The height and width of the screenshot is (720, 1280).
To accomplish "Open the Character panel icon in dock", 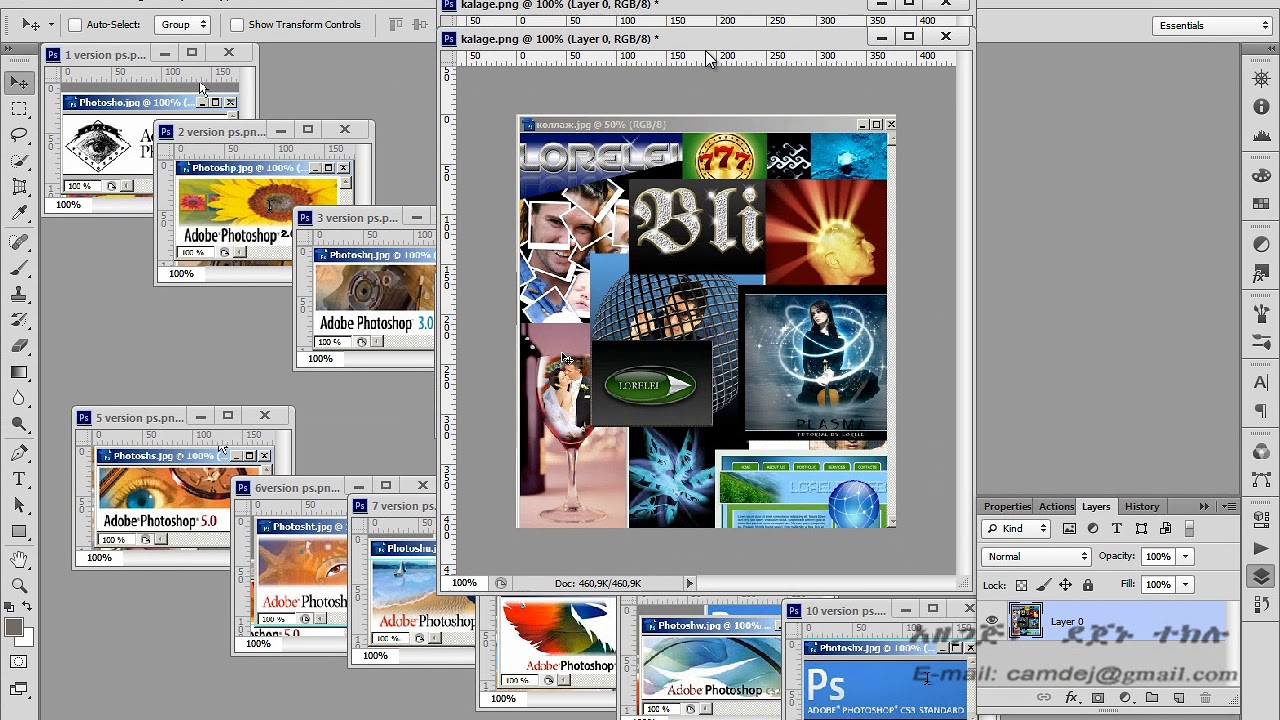I will coord(1261,382).
